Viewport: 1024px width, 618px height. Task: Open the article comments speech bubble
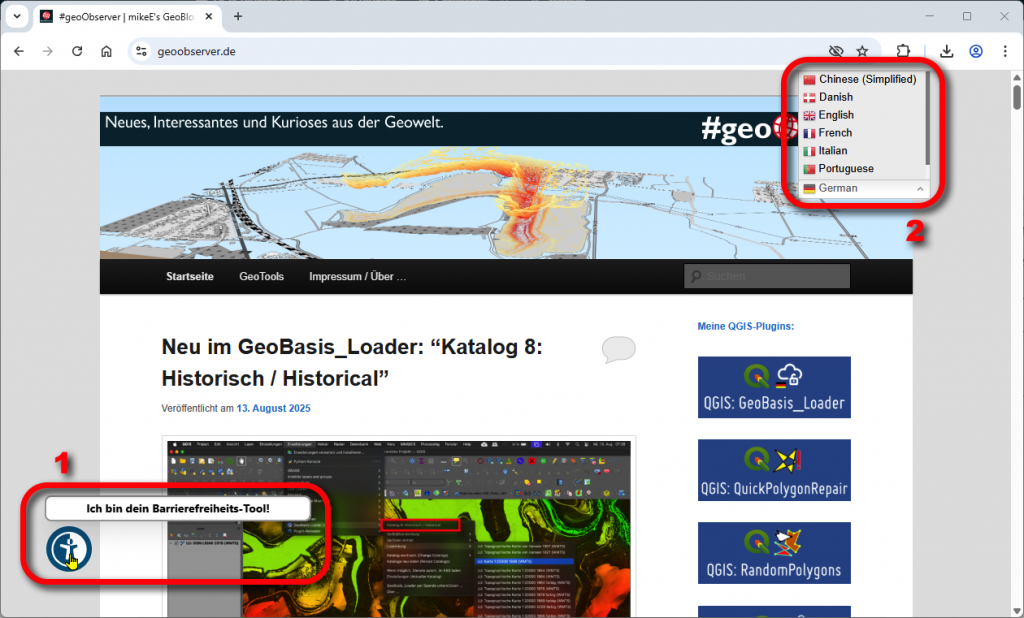click(618, 350)
